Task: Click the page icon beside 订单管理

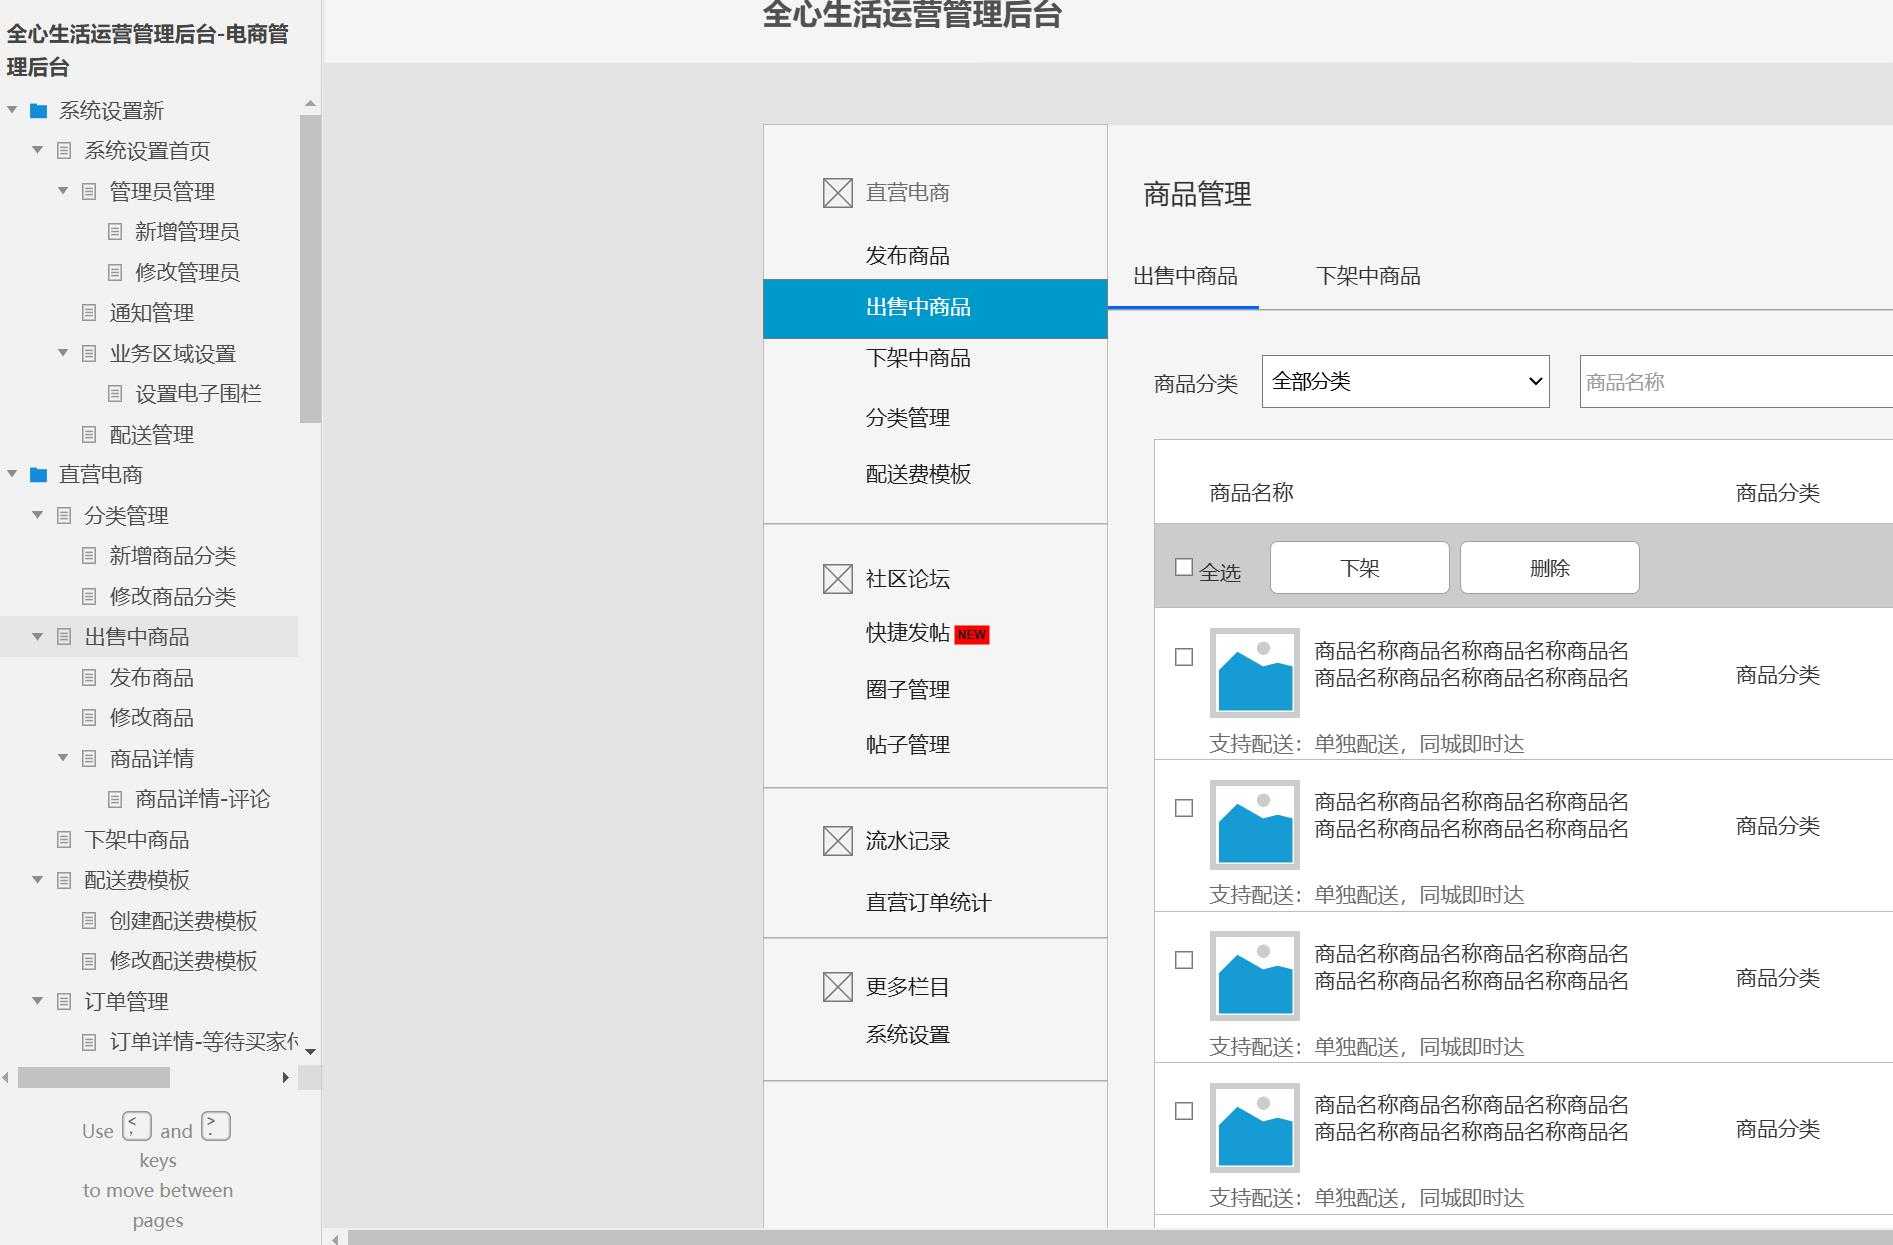Action: tap(62, 1001)
